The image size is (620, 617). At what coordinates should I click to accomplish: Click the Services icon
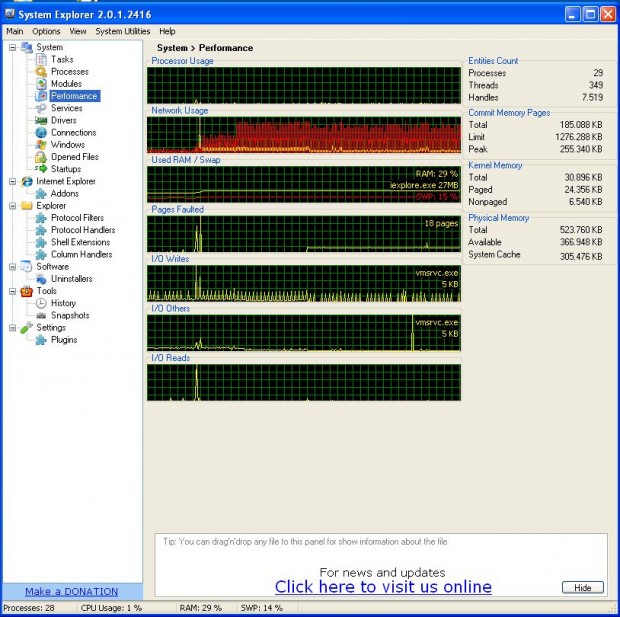point(41,108)
